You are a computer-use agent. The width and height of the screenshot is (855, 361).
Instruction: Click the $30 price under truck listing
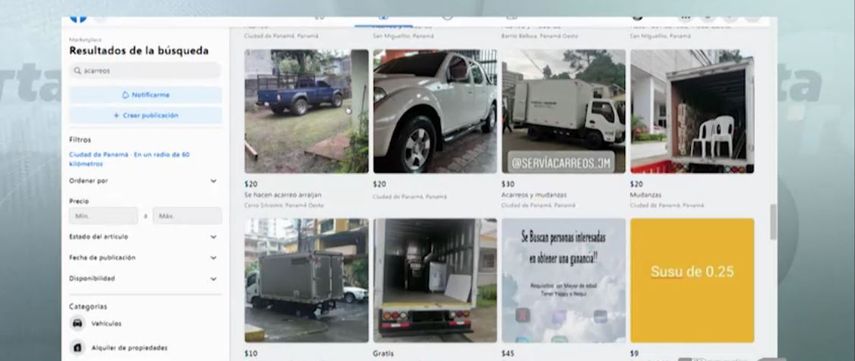(x=508, y=184)
